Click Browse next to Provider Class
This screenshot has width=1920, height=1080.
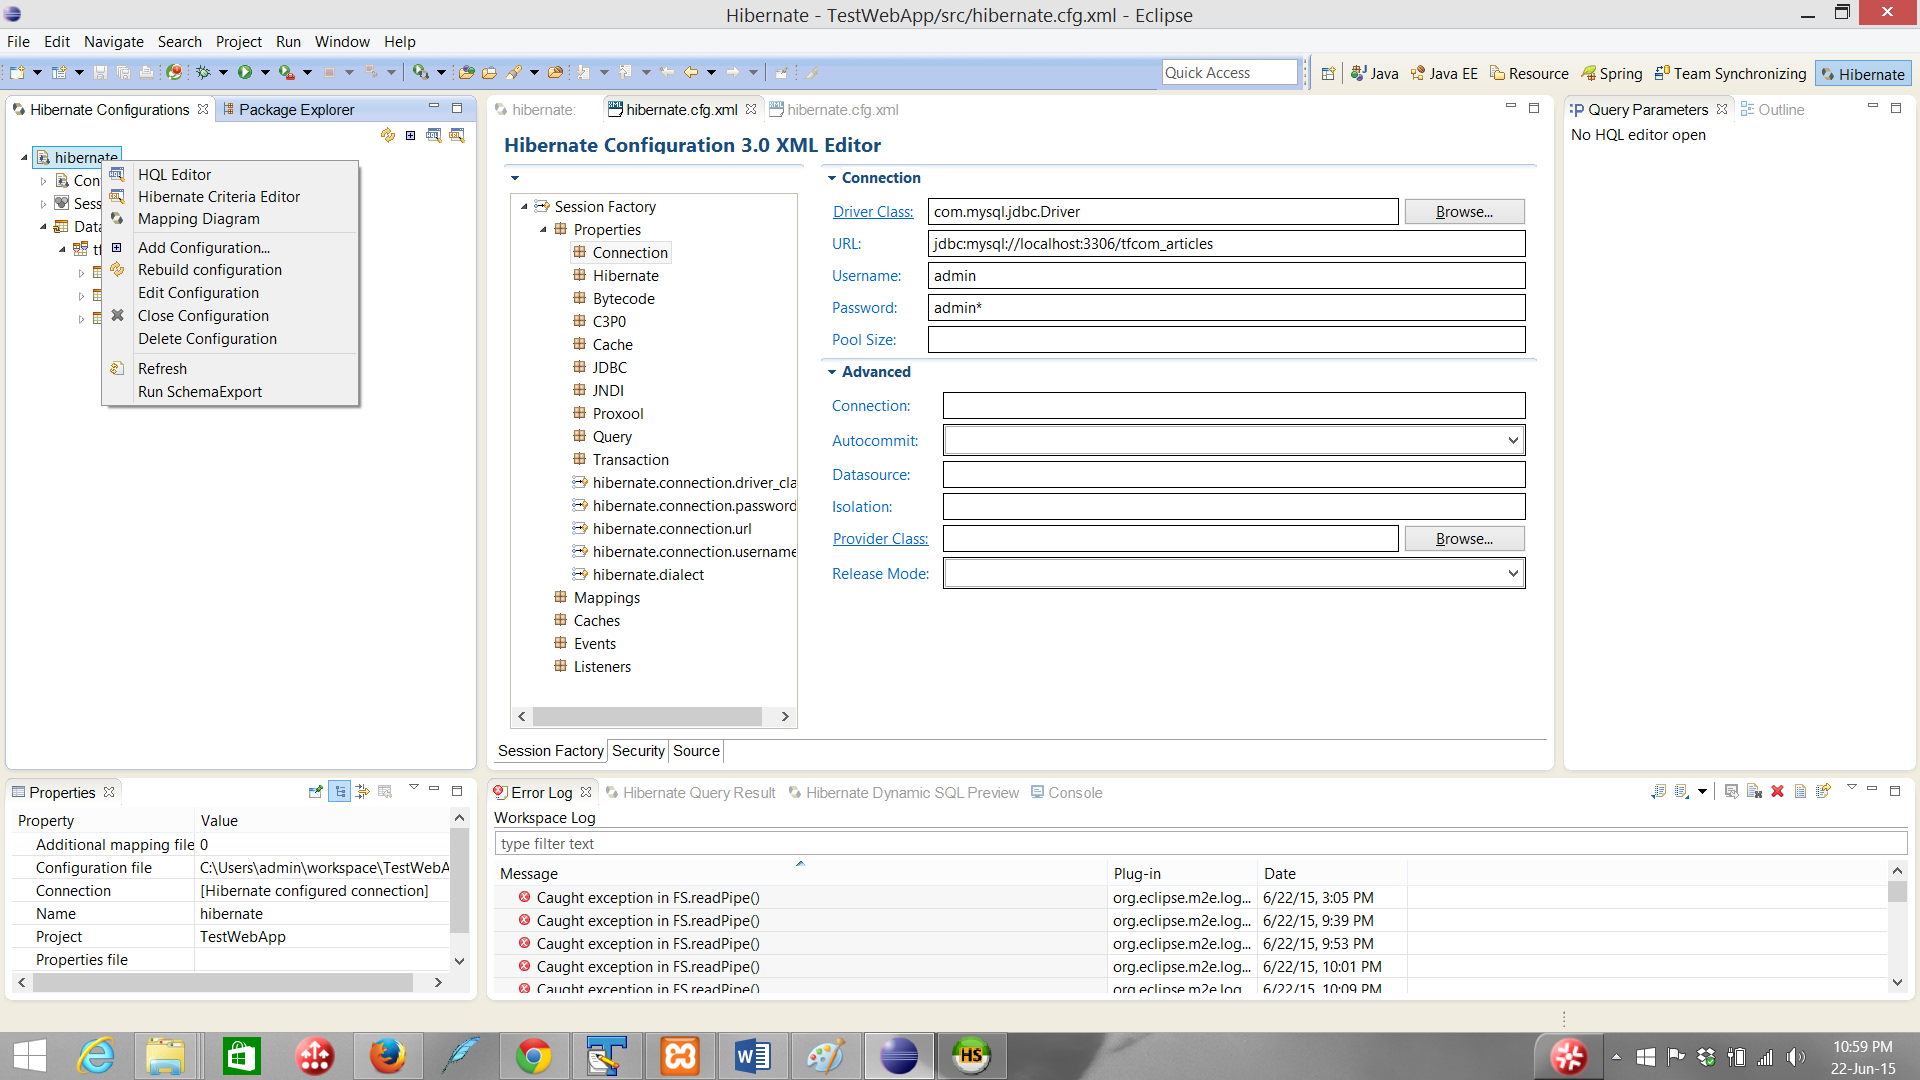[x=1464, y=539]
